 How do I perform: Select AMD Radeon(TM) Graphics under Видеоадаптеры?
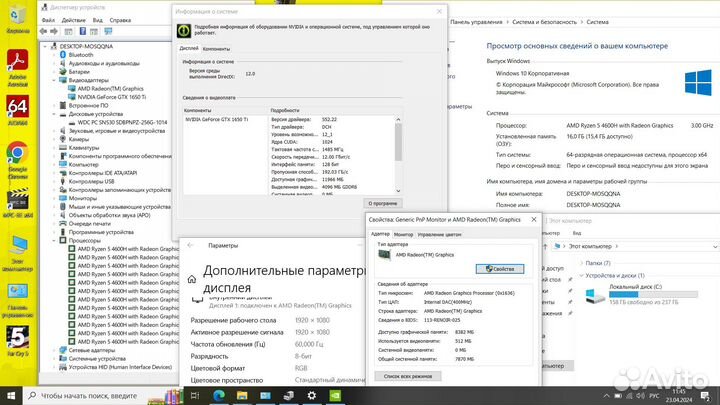pos(110,89)
